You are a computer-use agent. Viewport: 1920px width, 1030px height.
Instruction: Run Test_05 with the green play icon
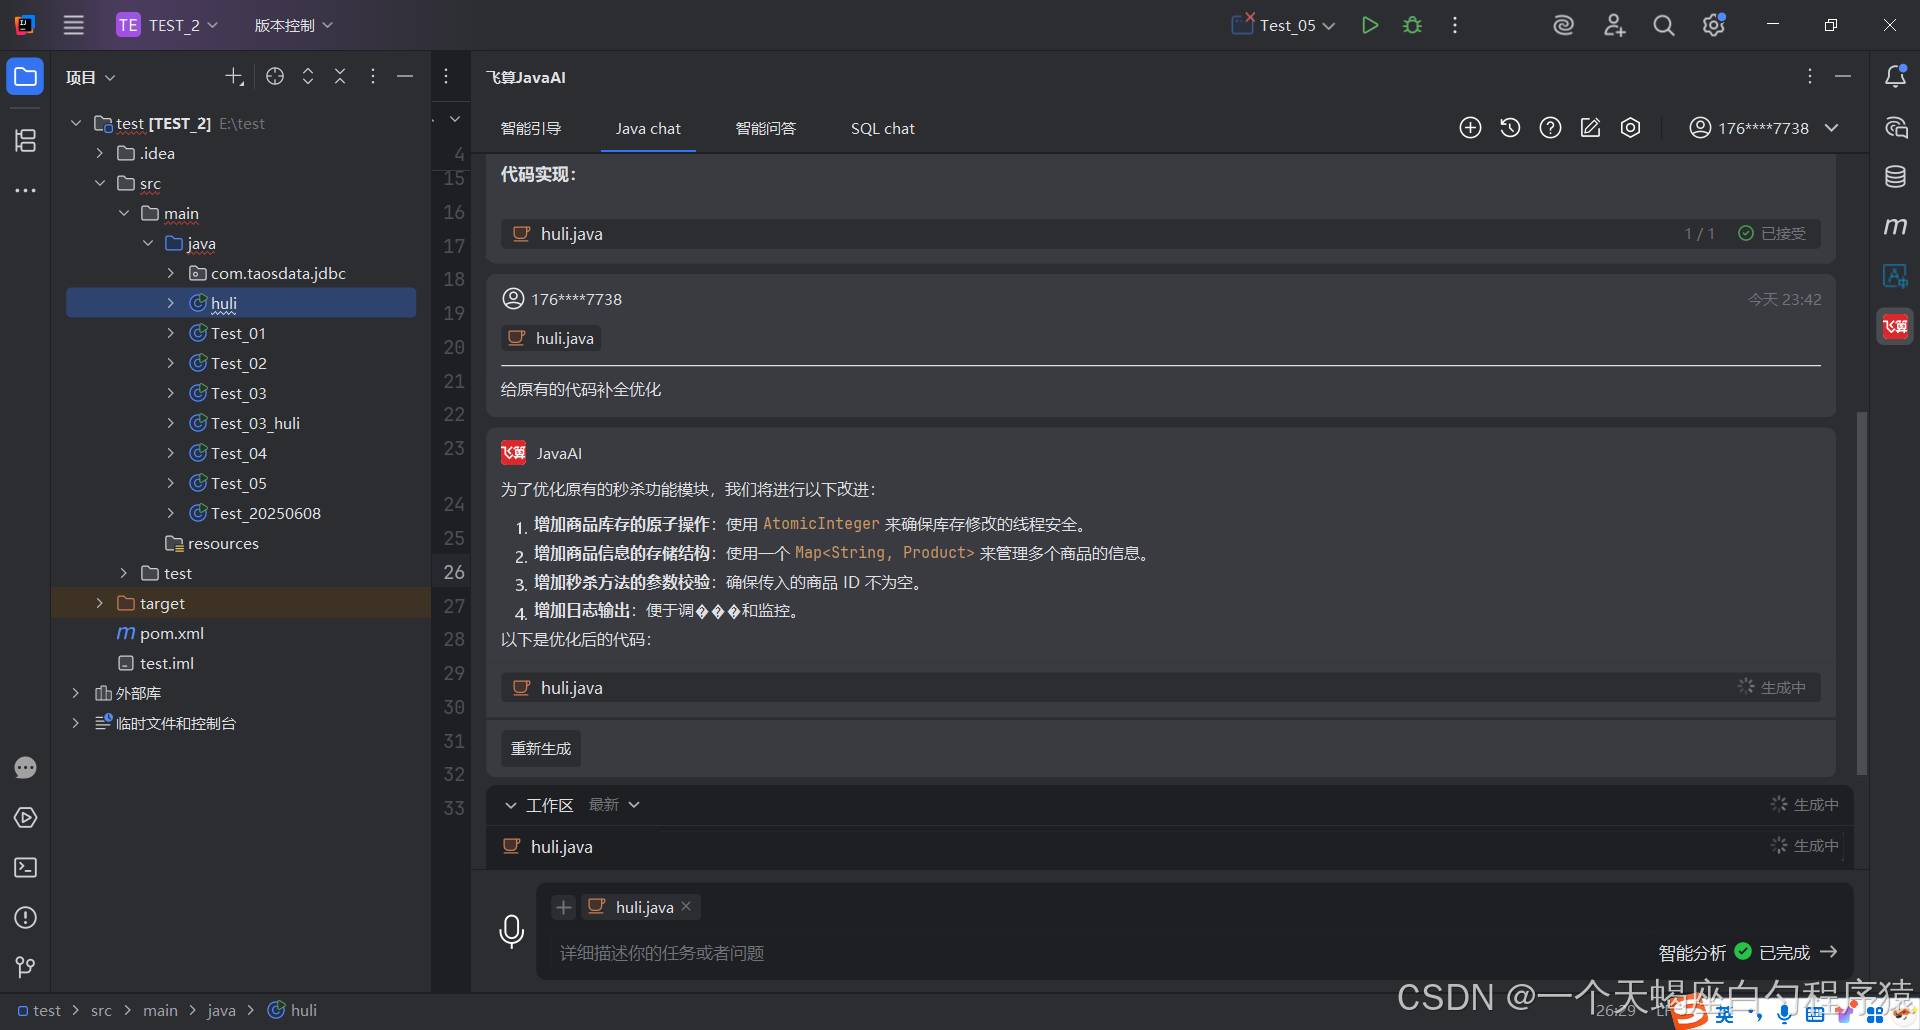tap(1370, 25)
